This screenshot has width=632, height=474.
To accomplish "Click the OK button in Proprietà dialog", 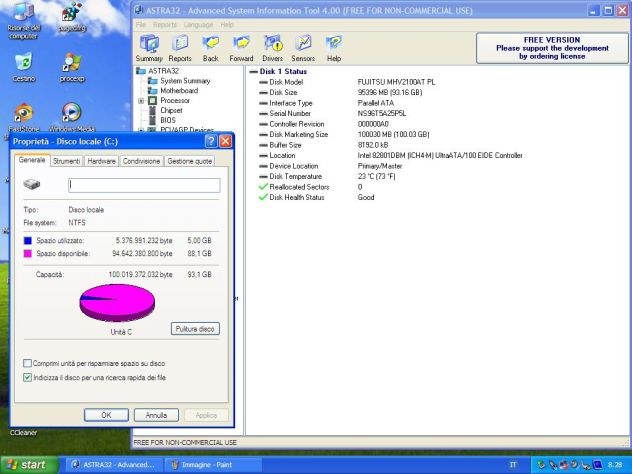I will tap(106, 415).
